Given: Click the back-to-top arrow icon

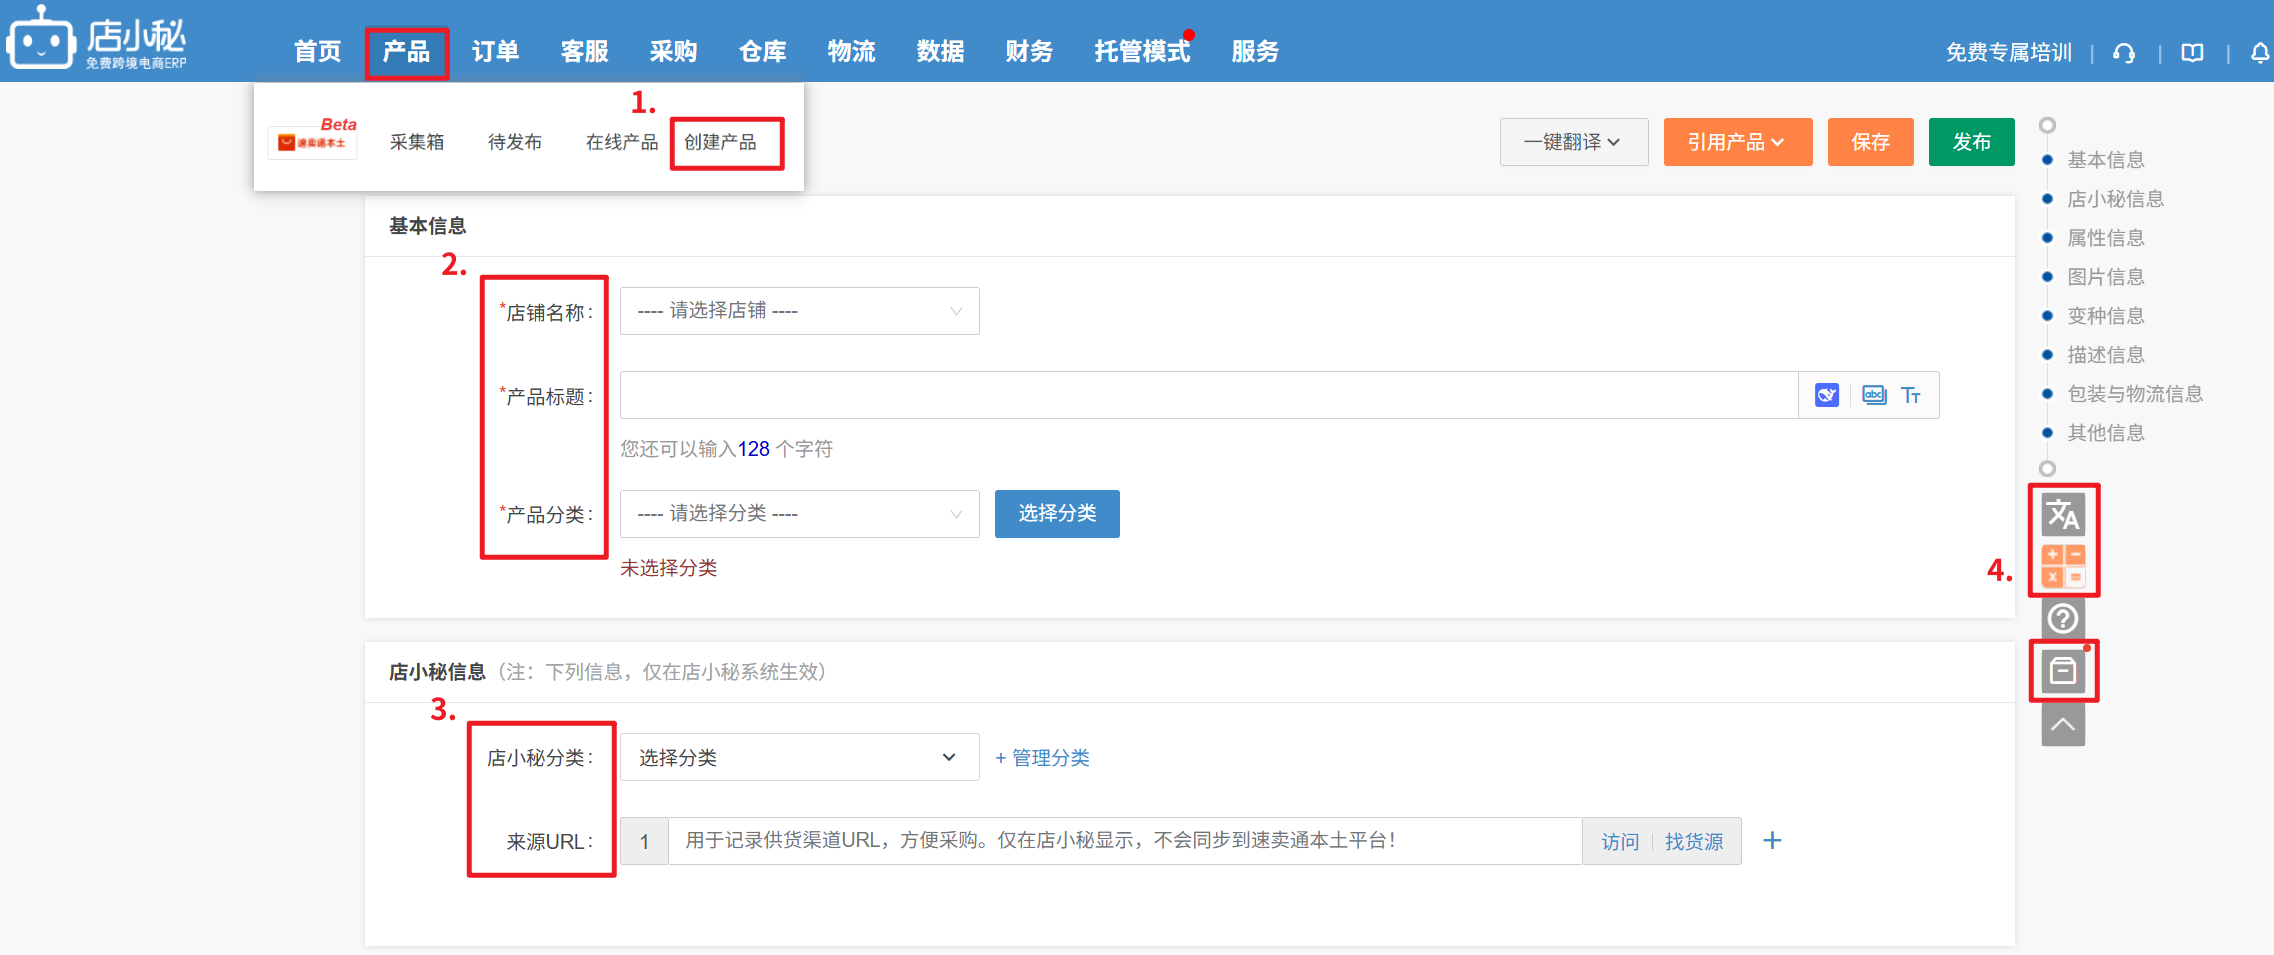Looking at the screenshot, I should pyautogui.click(x=2063, y=725).
